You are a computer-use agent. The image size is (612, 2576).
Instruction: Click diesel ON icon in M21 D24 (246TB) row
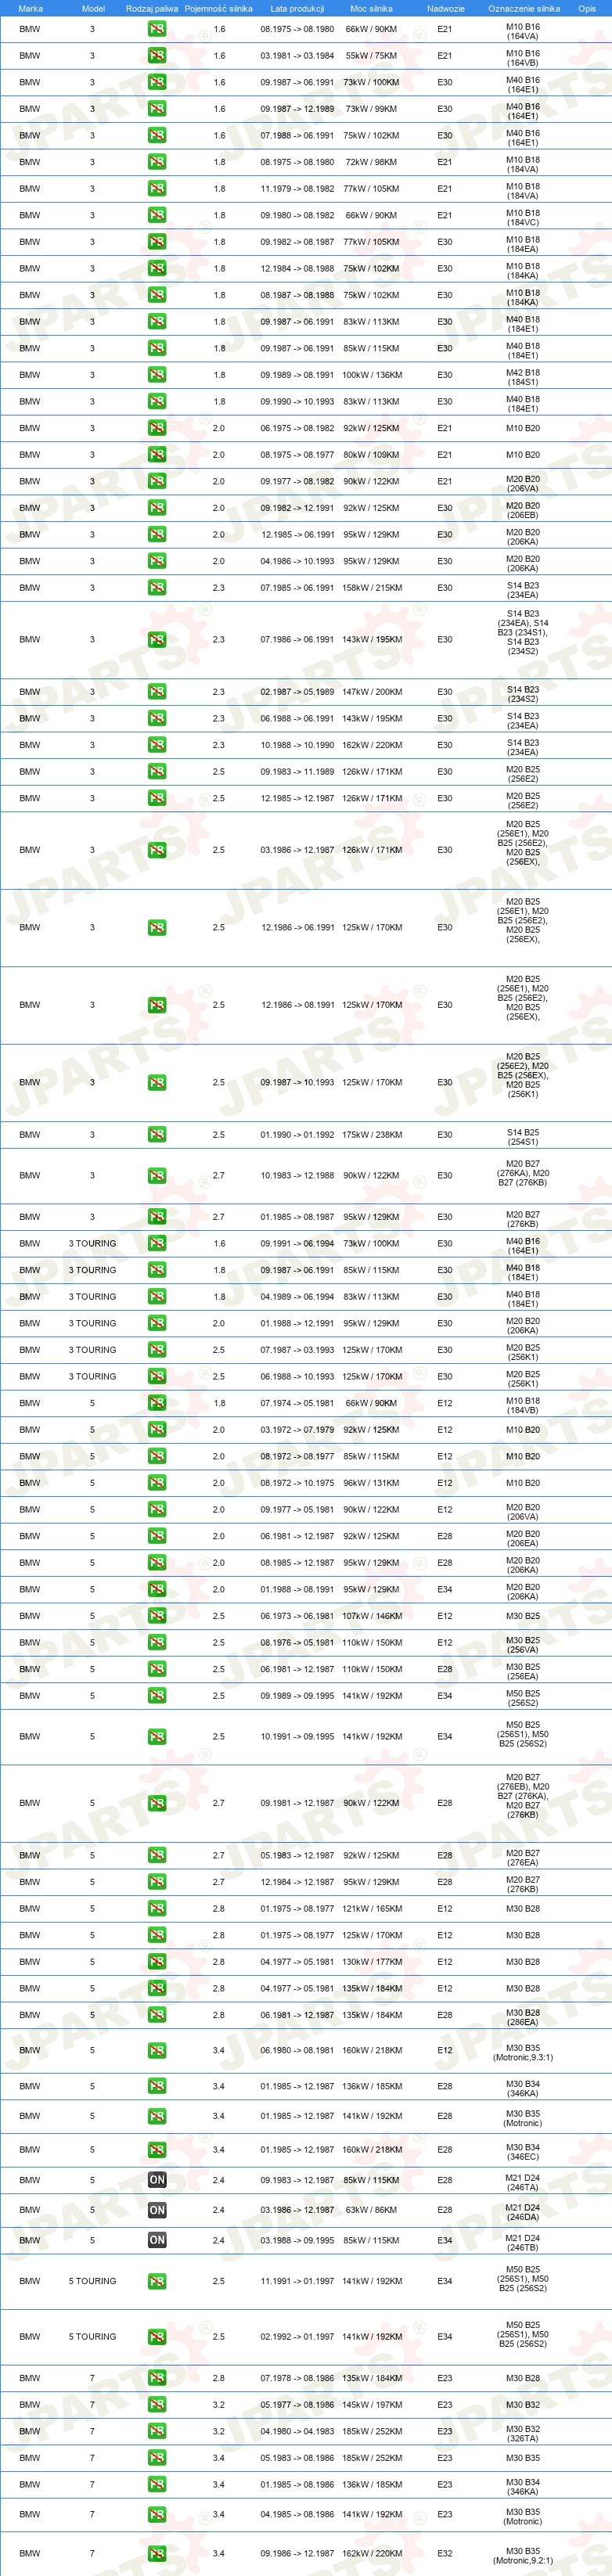coord(157,2240)
